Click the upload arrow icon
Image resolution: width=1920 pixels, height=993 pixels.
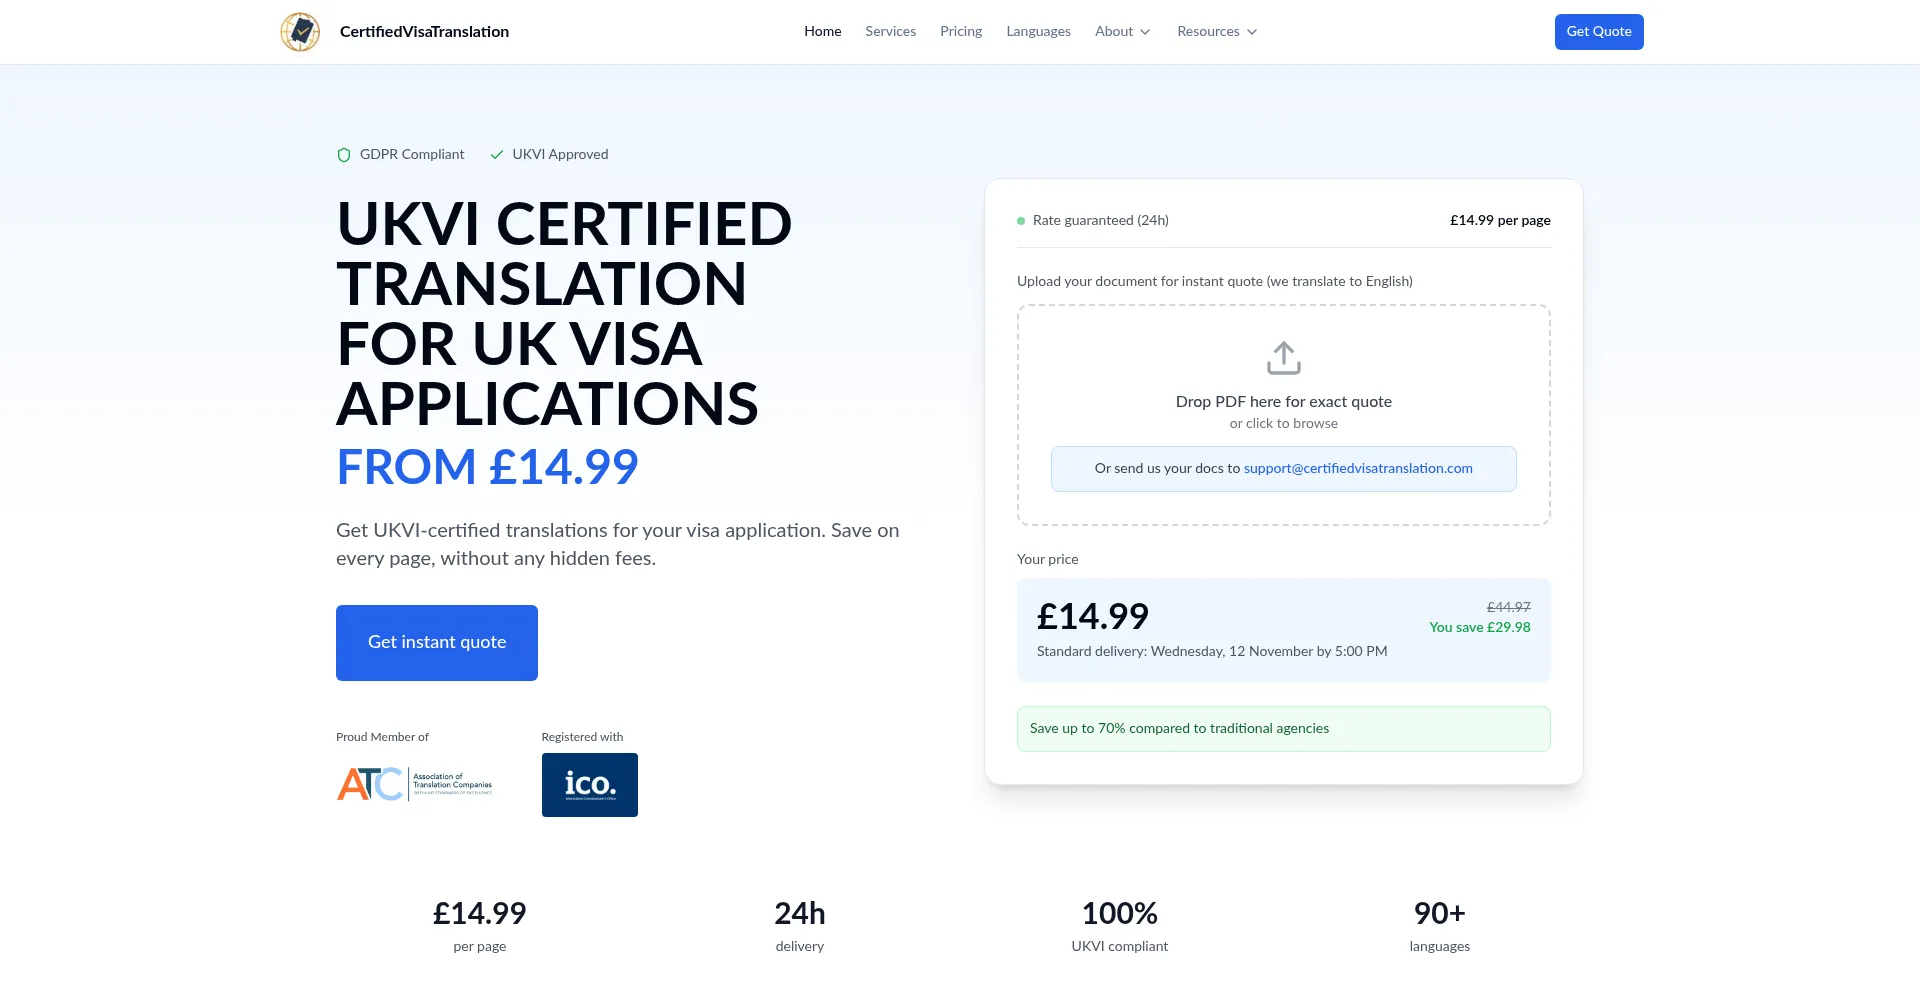[1283, 358]
